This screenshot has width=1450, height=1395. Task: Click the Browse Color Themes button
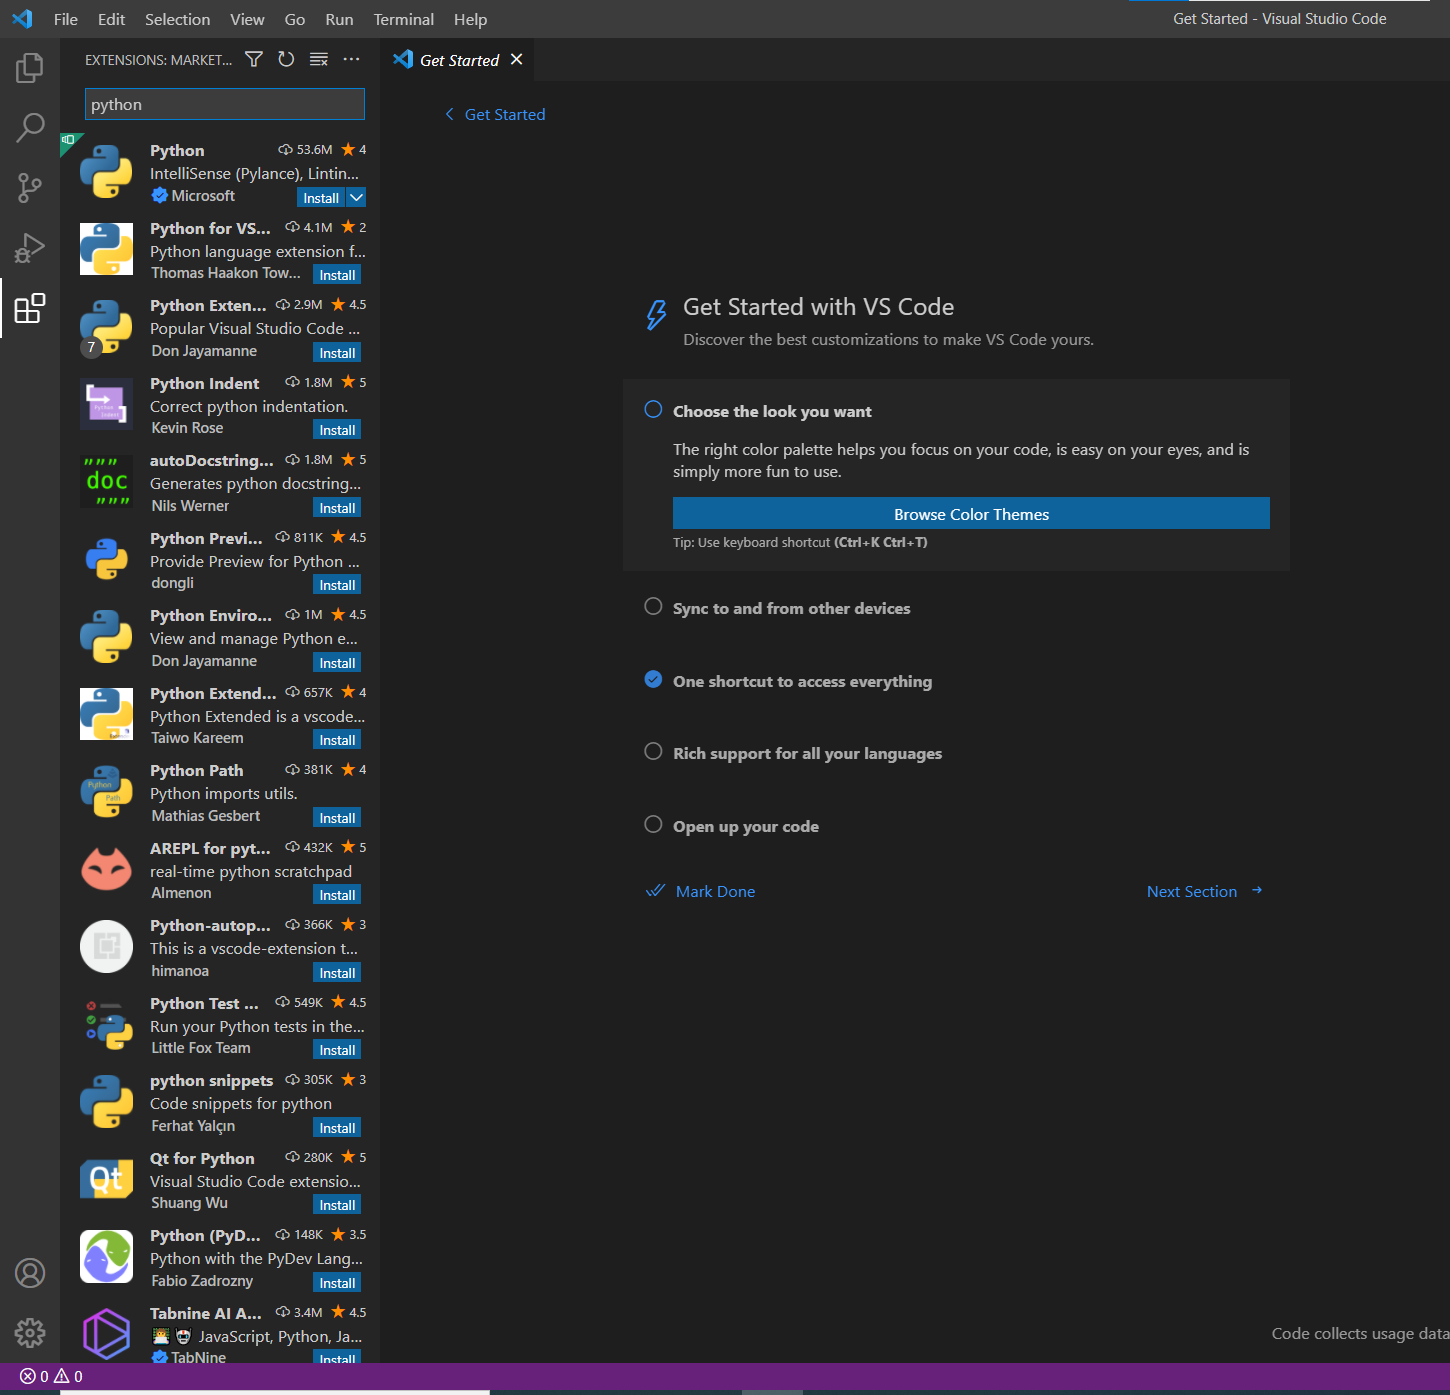coord(971,514)
